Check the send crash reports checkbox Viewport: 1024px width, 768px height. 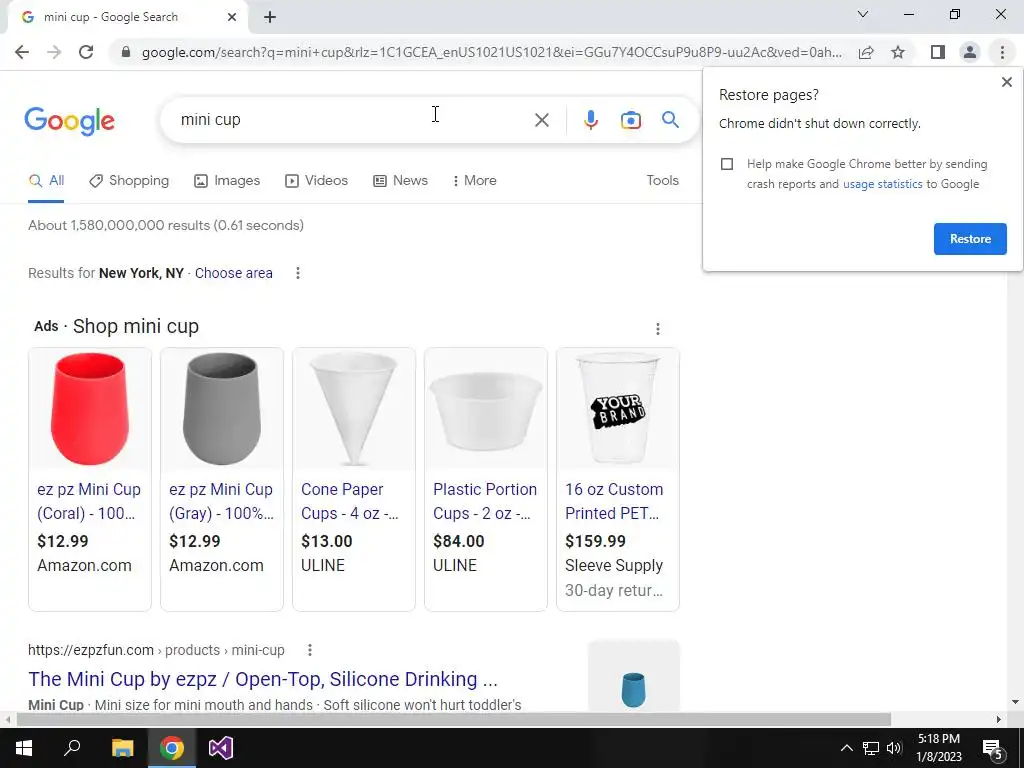[727, 164]
